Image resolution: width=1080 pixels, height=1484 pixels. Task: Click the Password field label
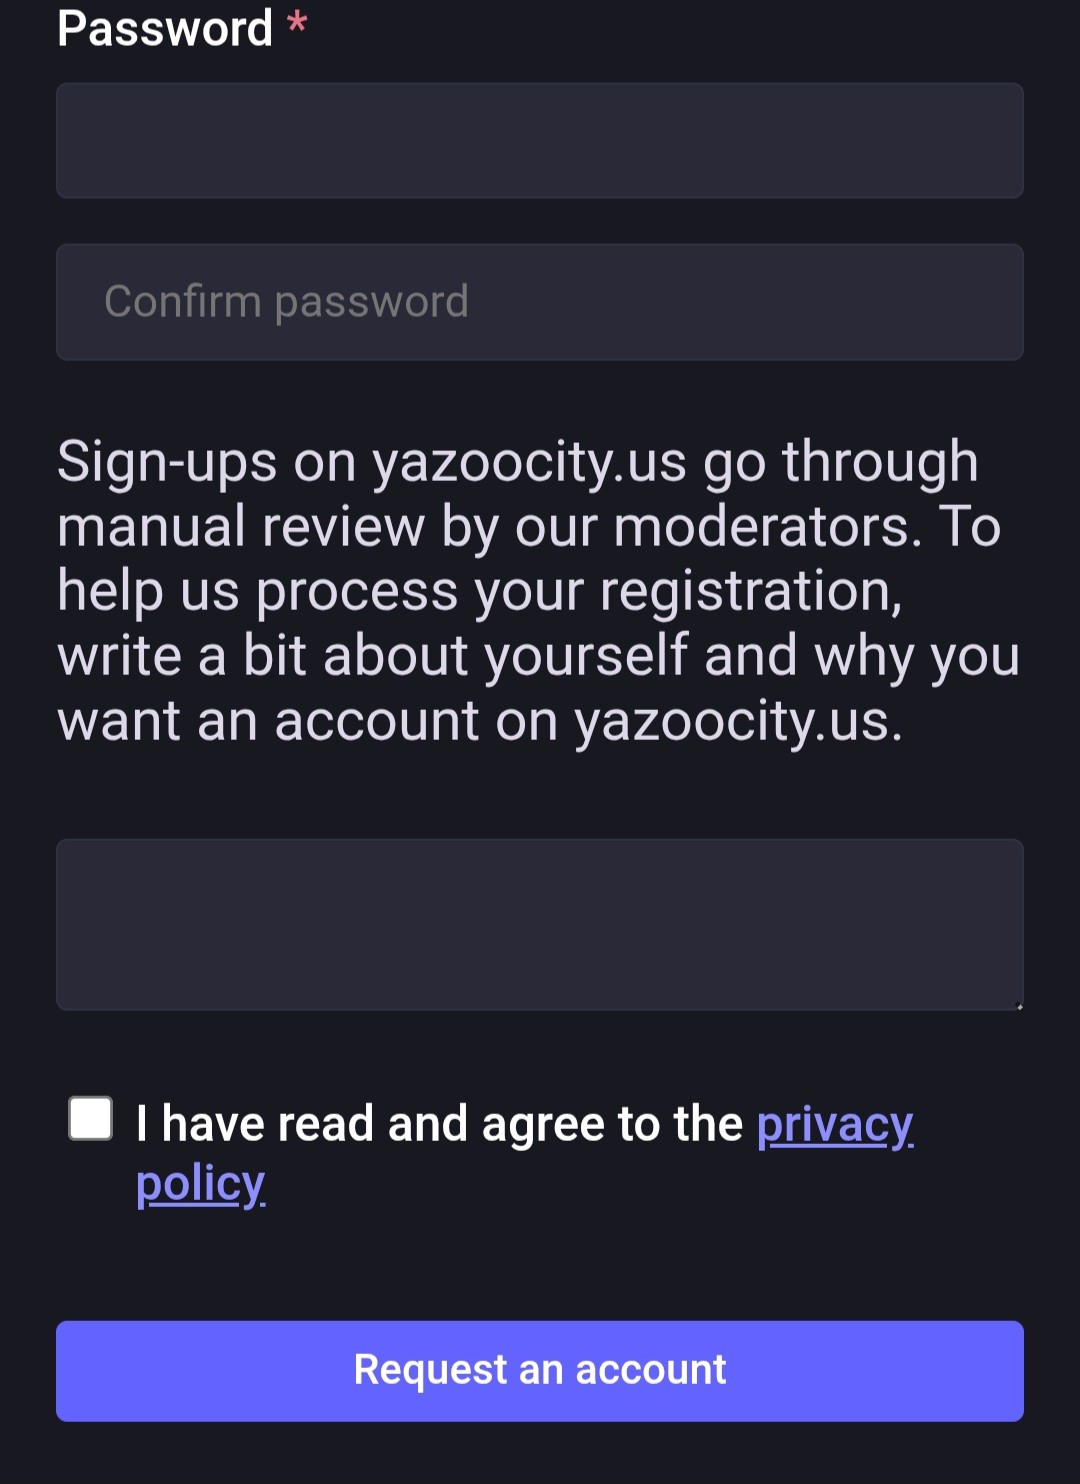[165, 28]
